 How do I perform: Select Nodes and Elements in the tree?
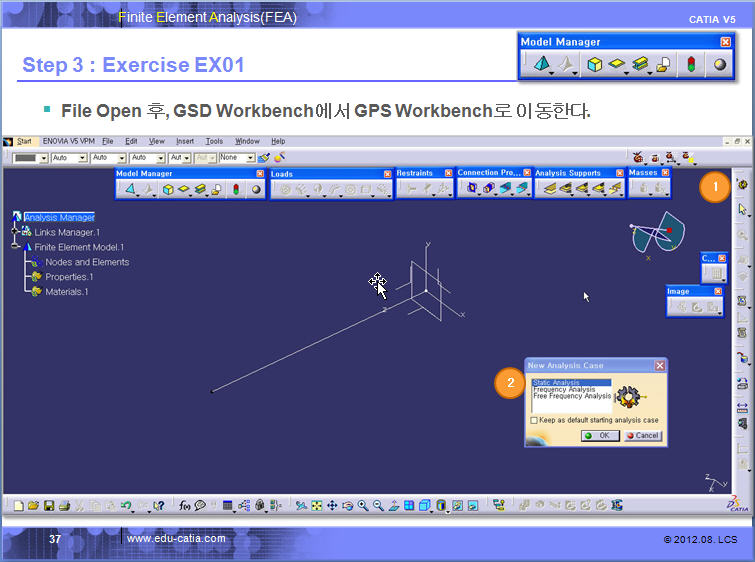(x=87, y=262)
